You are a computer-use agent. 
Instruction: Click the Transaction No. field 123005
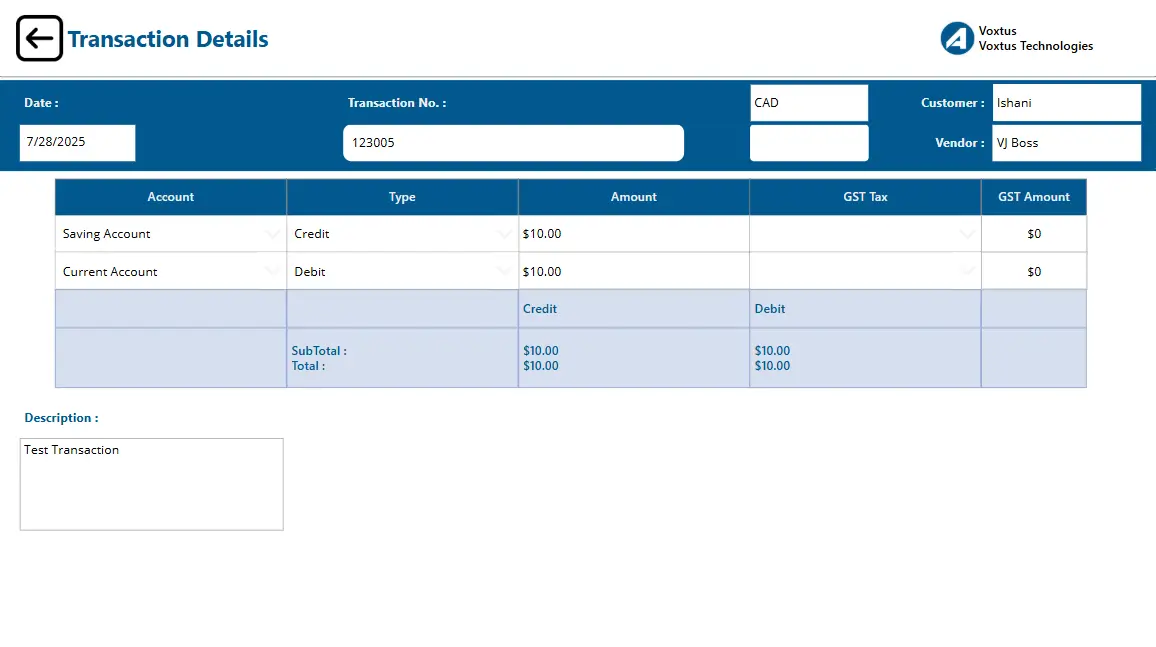(513, 143)
